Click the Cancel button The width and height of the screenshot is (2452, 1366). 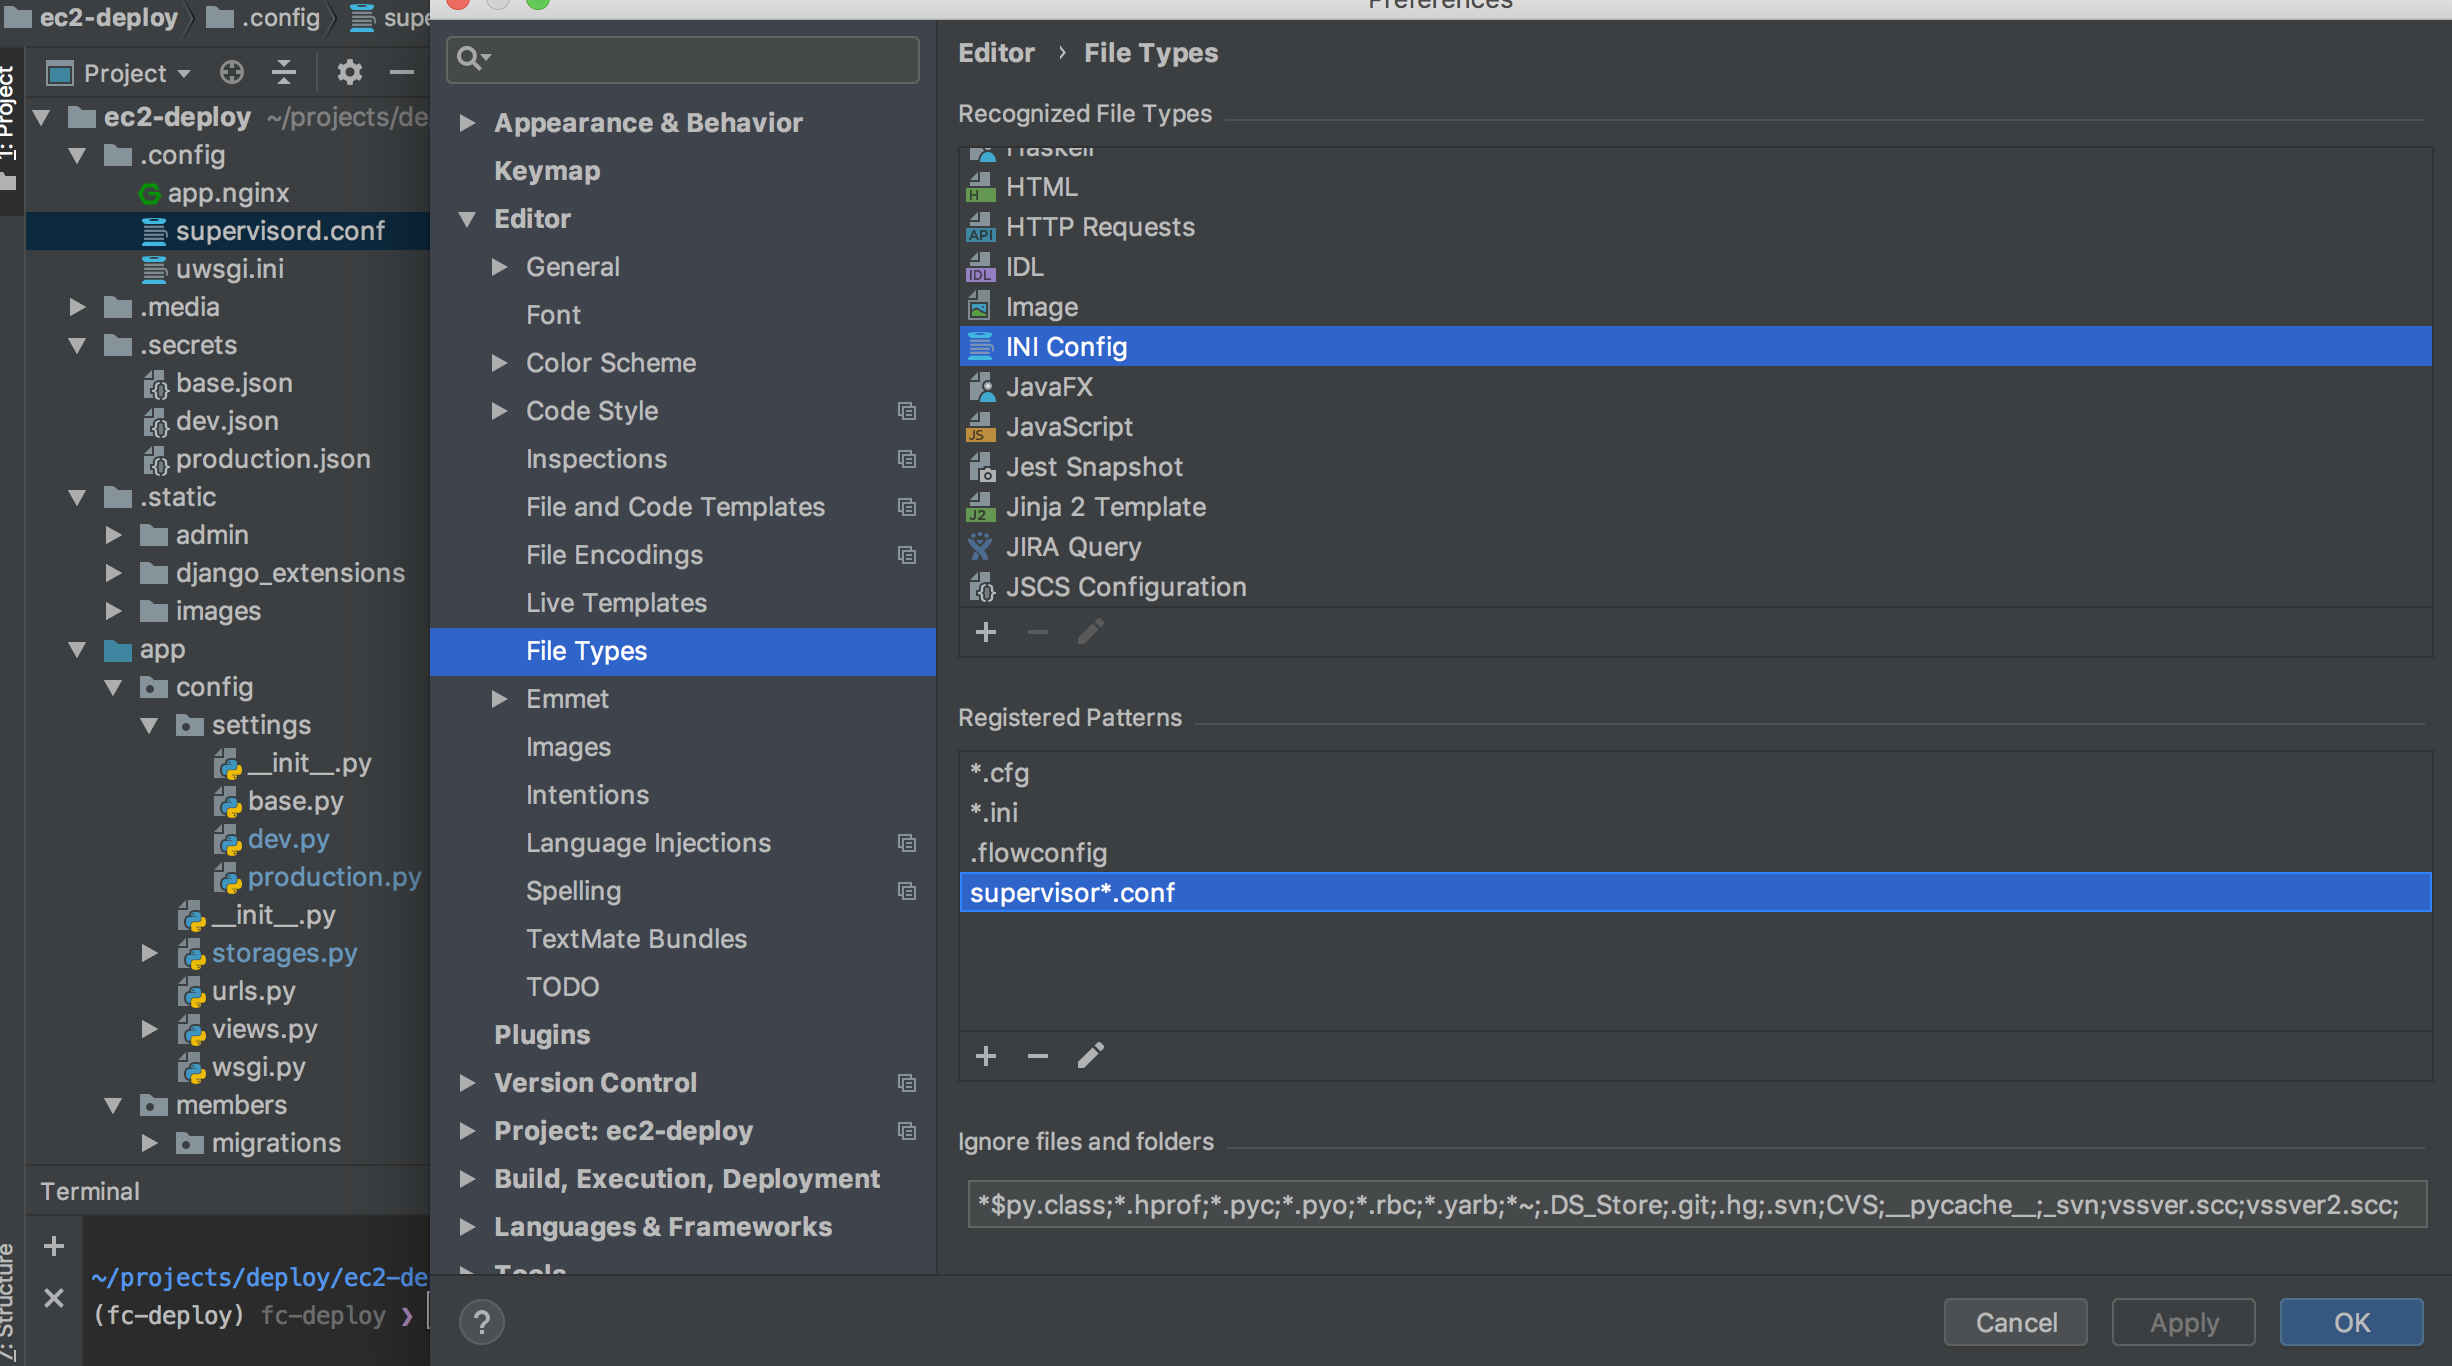(x=2016, y=1322)
